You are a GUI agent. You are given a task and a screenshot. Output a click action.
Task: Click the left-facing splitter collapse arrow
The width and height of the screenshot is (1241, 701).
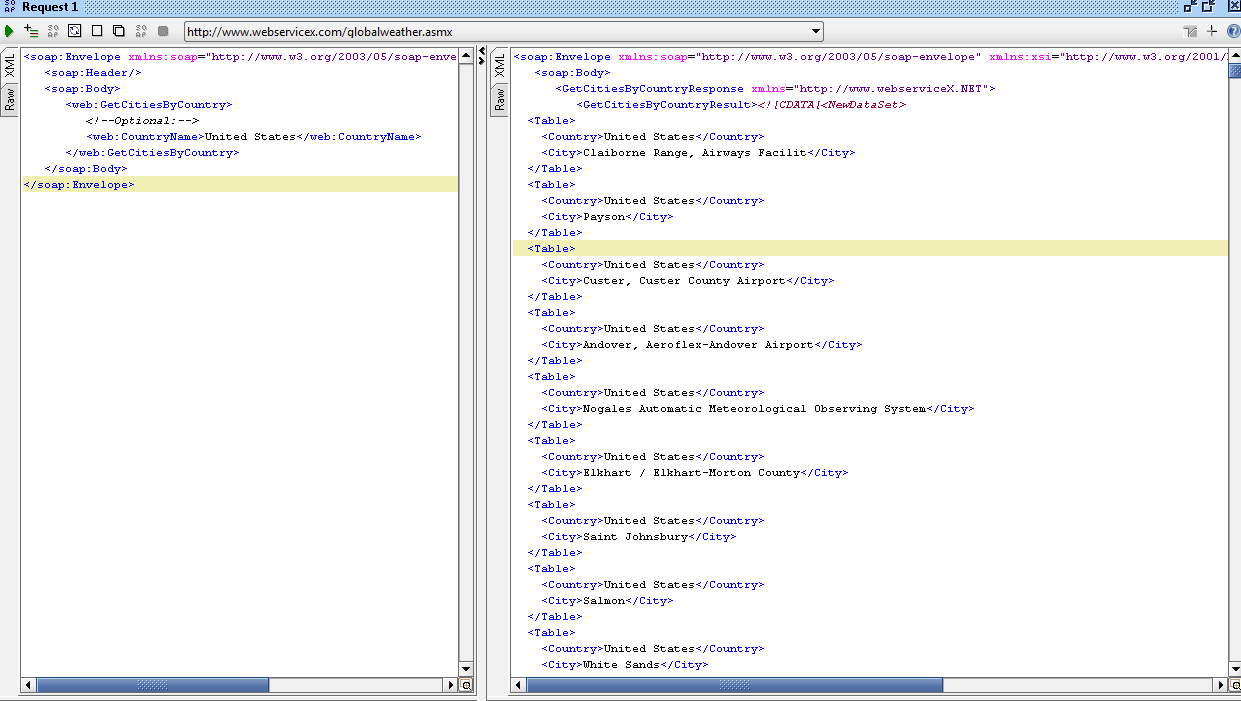482,52
